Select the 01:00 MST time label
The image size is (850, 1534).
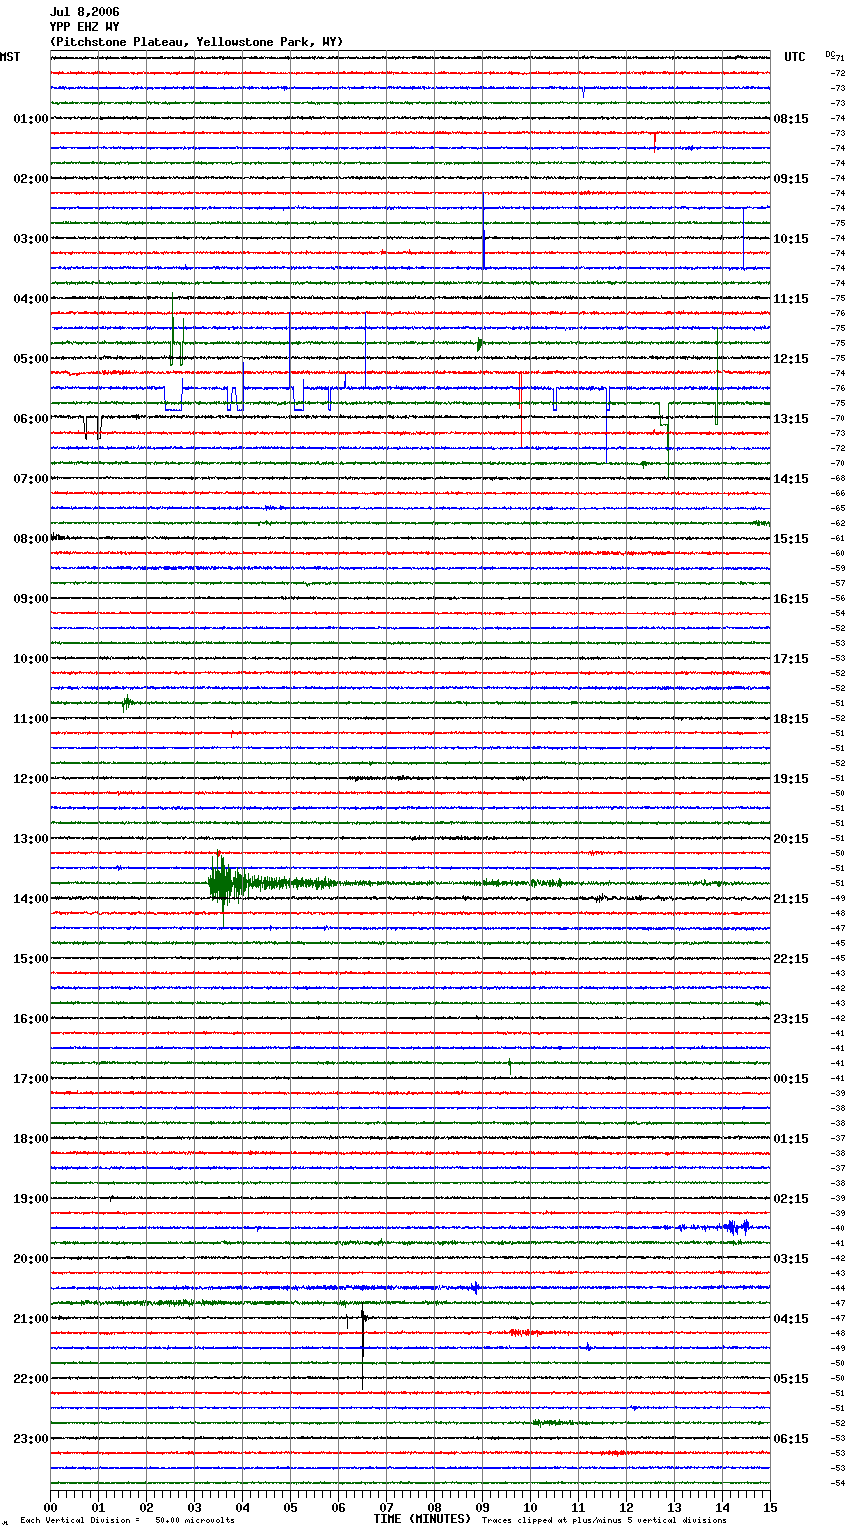31,119
